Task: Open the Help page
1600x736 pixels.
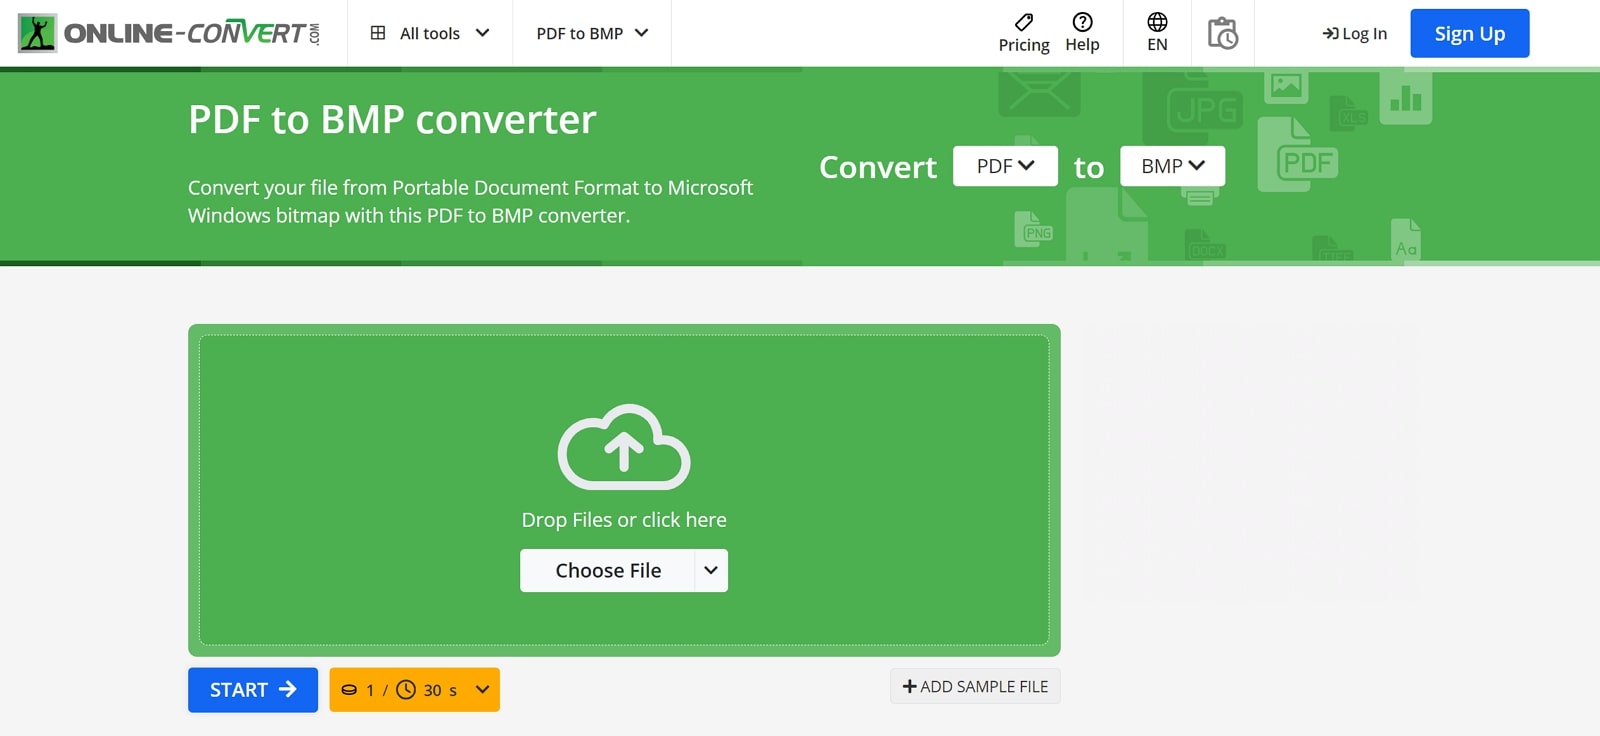Action: coord(1082,33)
